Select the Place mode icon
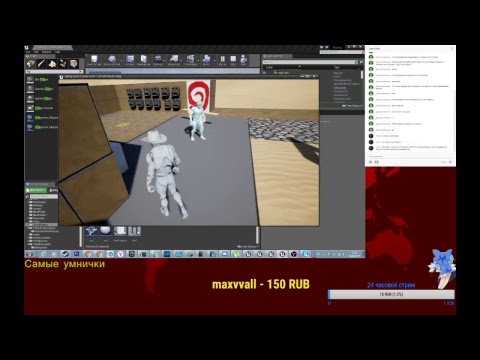This screenshot has width=480, height=360. coord(31,63)
